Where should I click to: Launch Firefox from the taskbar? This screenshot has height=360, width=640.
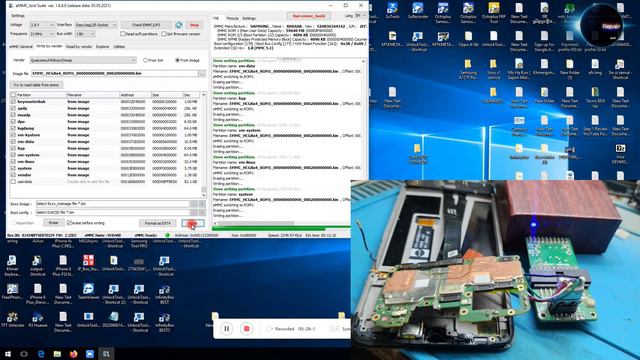pos(73,354)
